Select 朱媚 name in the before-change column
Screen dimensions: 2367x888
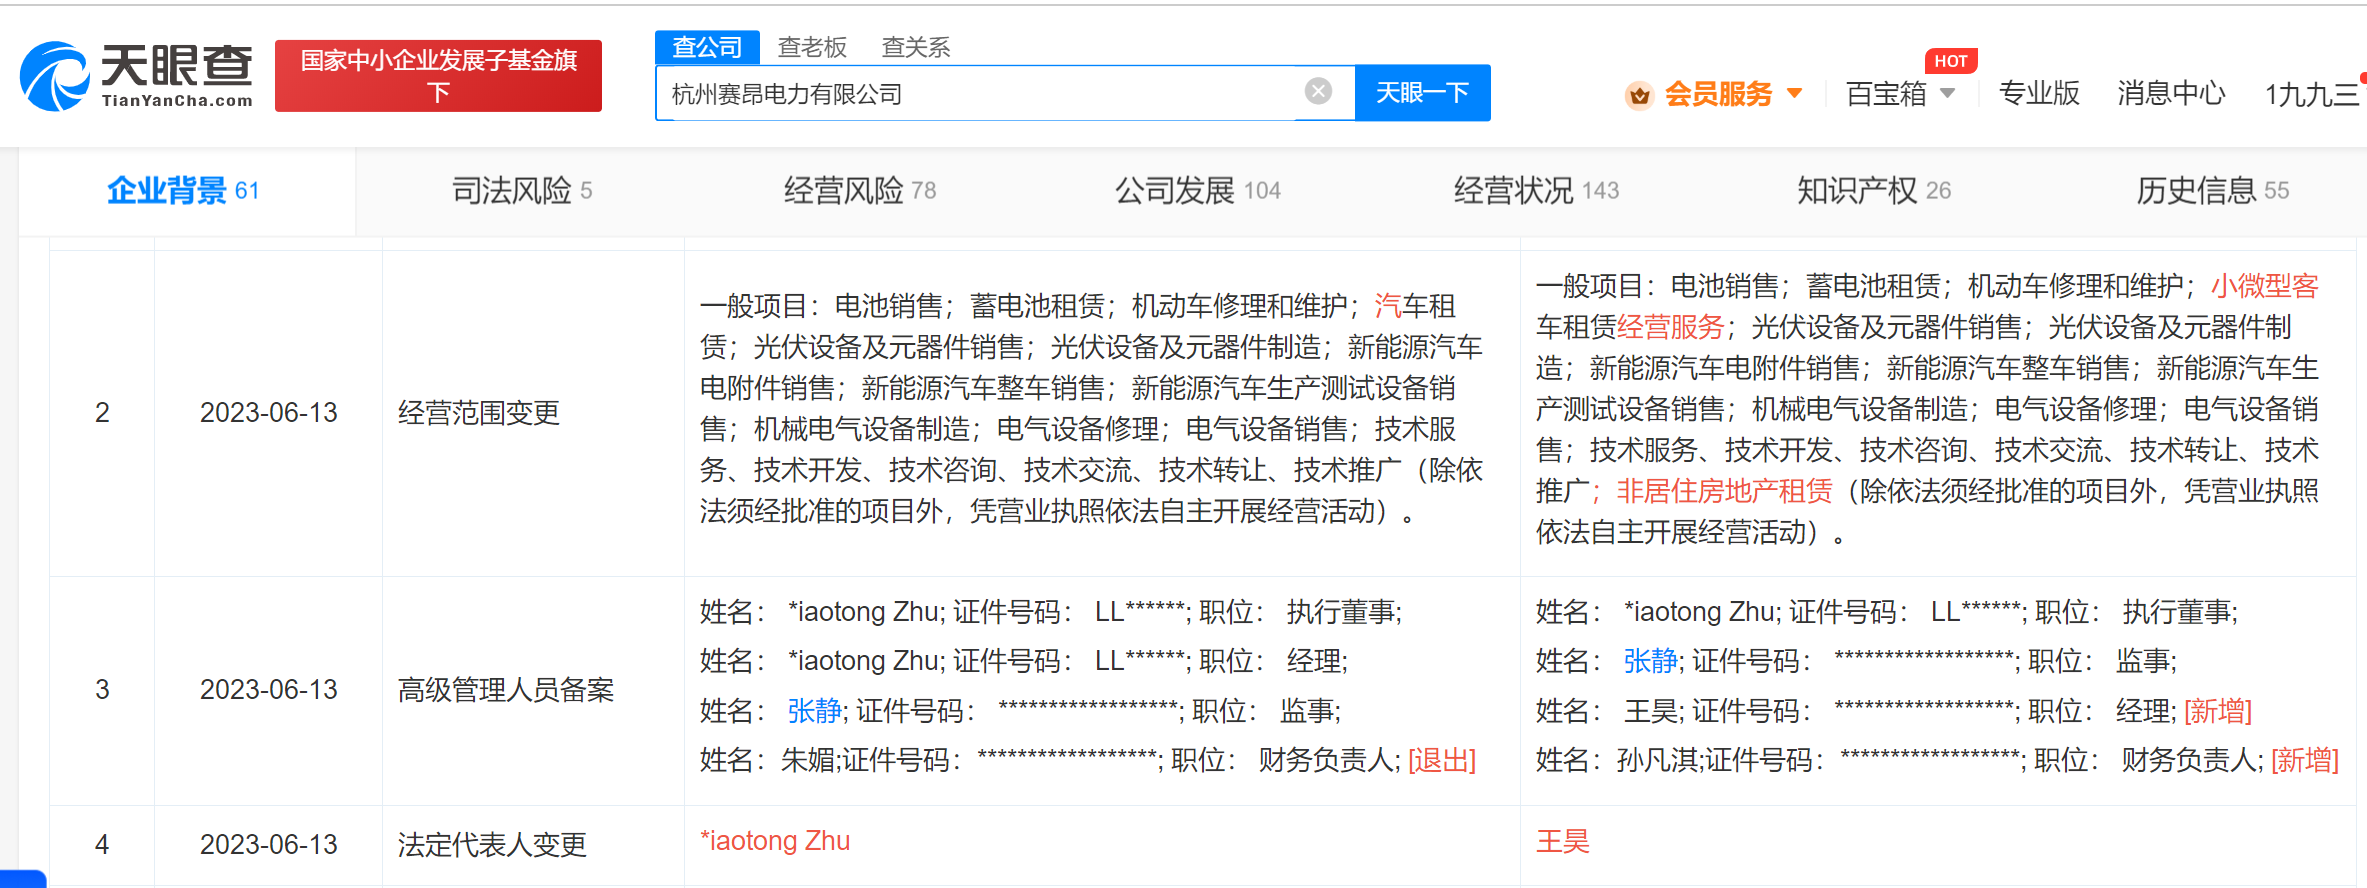pos(808,760)
